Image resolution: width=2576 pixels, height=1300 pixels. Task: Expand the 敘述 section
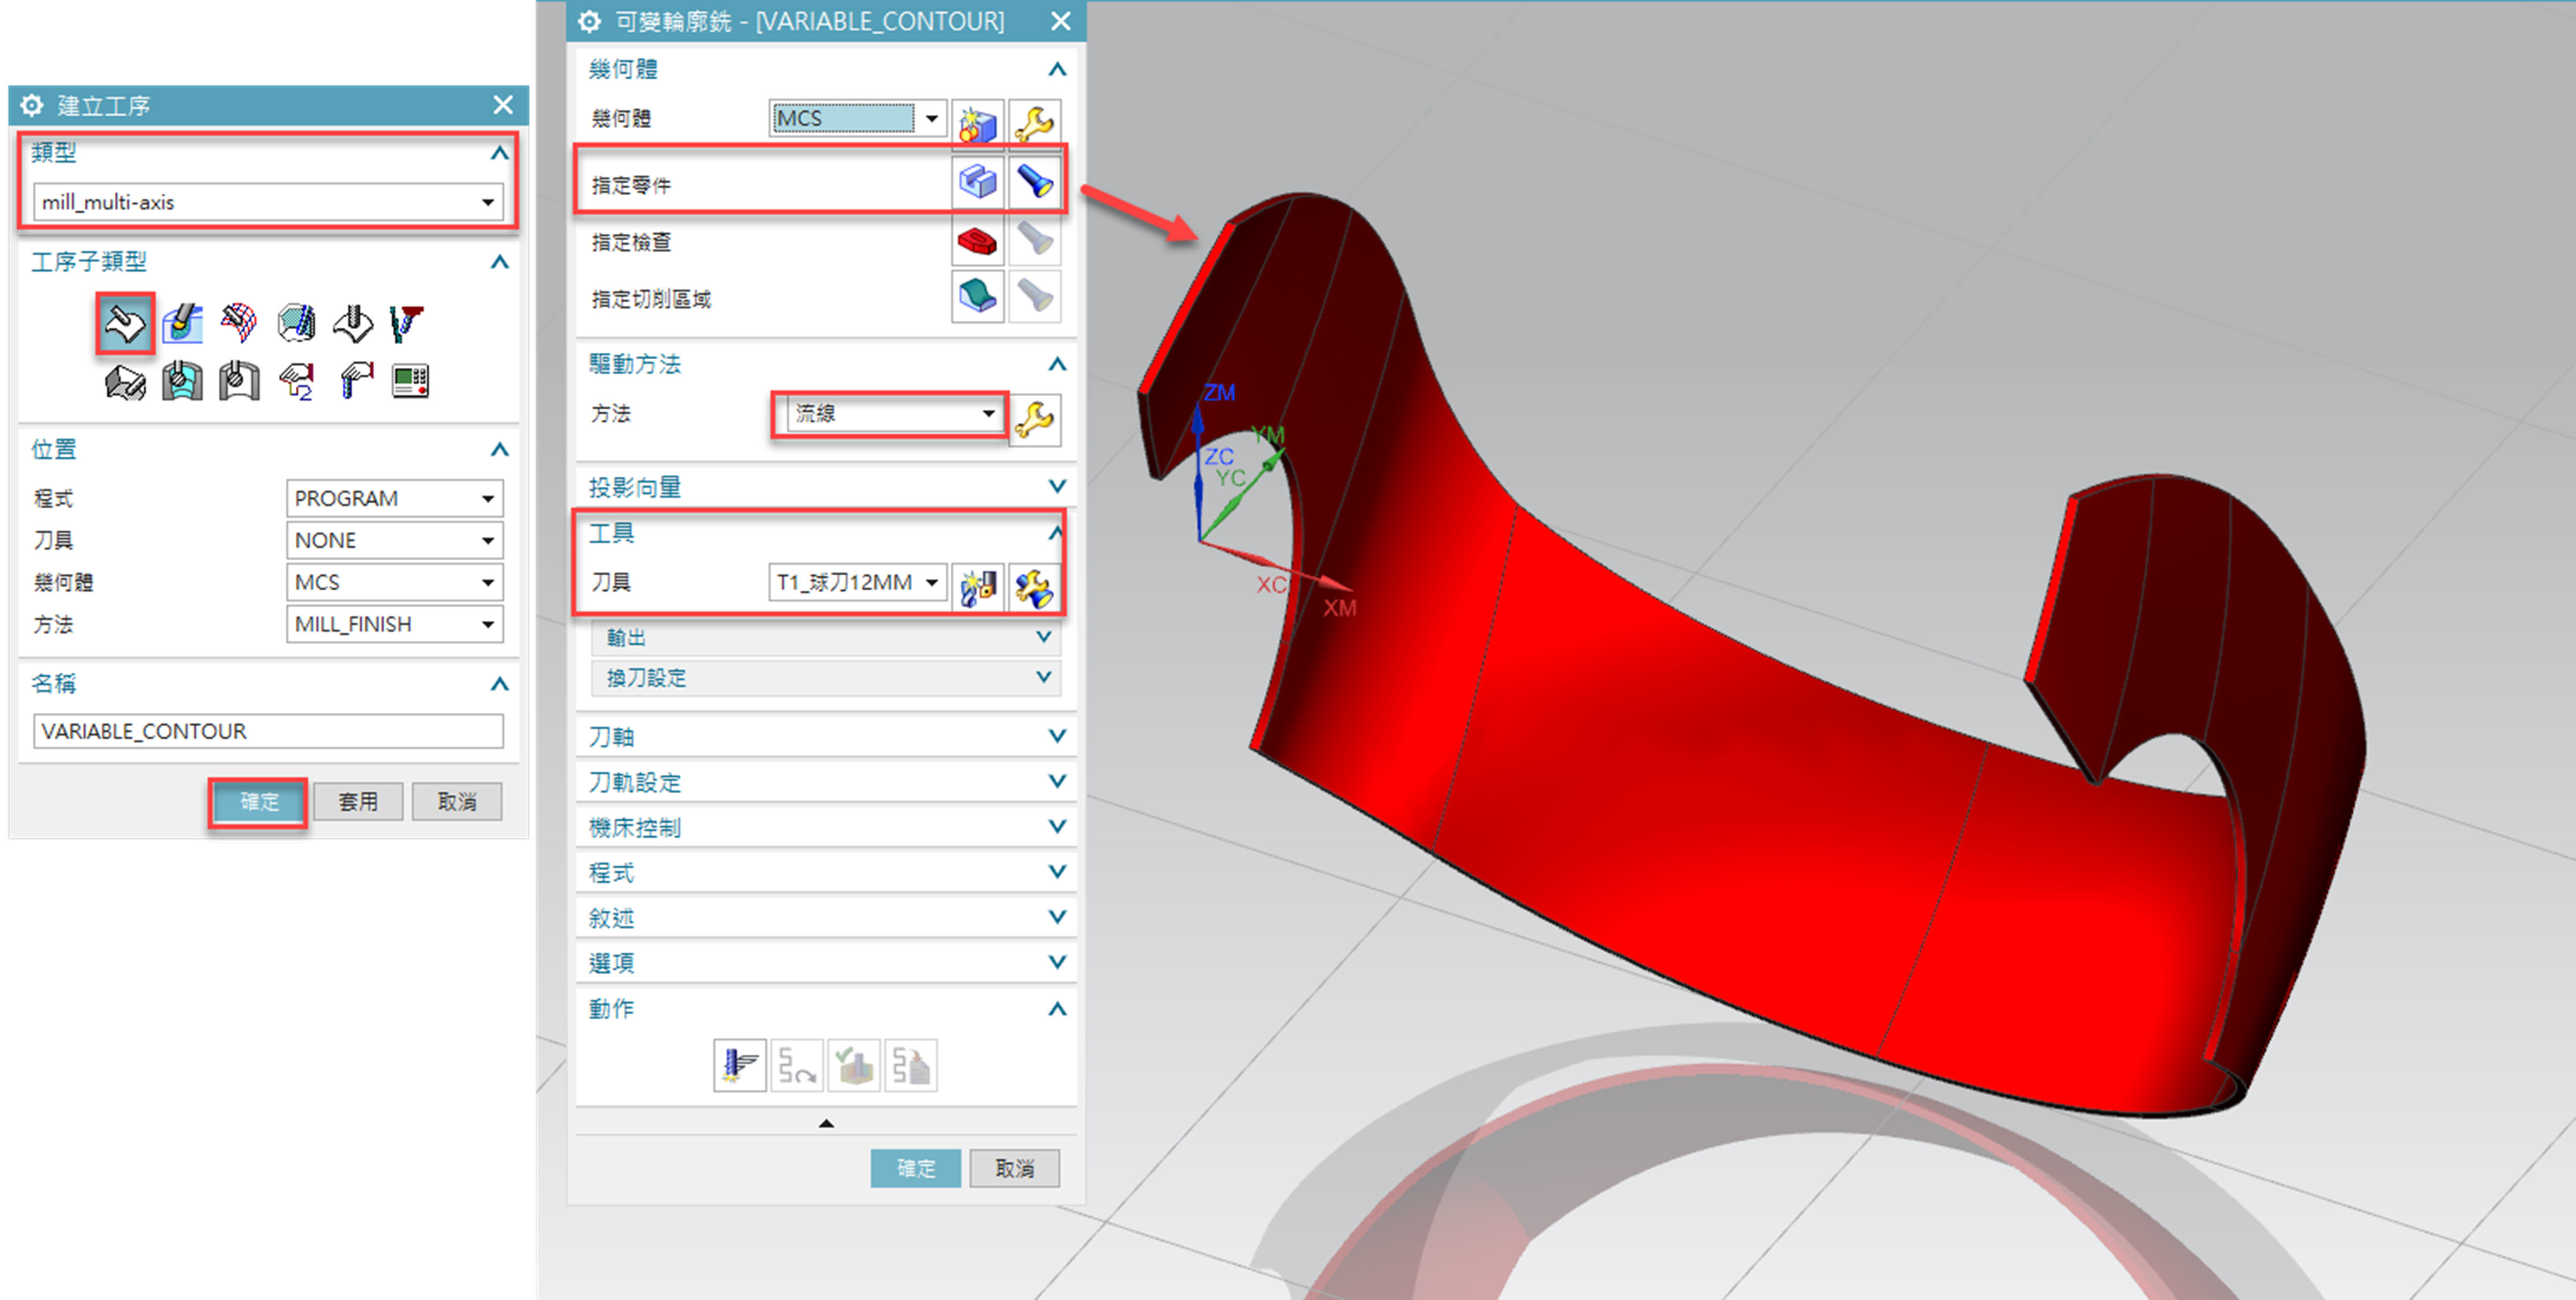pos(1057,917)
